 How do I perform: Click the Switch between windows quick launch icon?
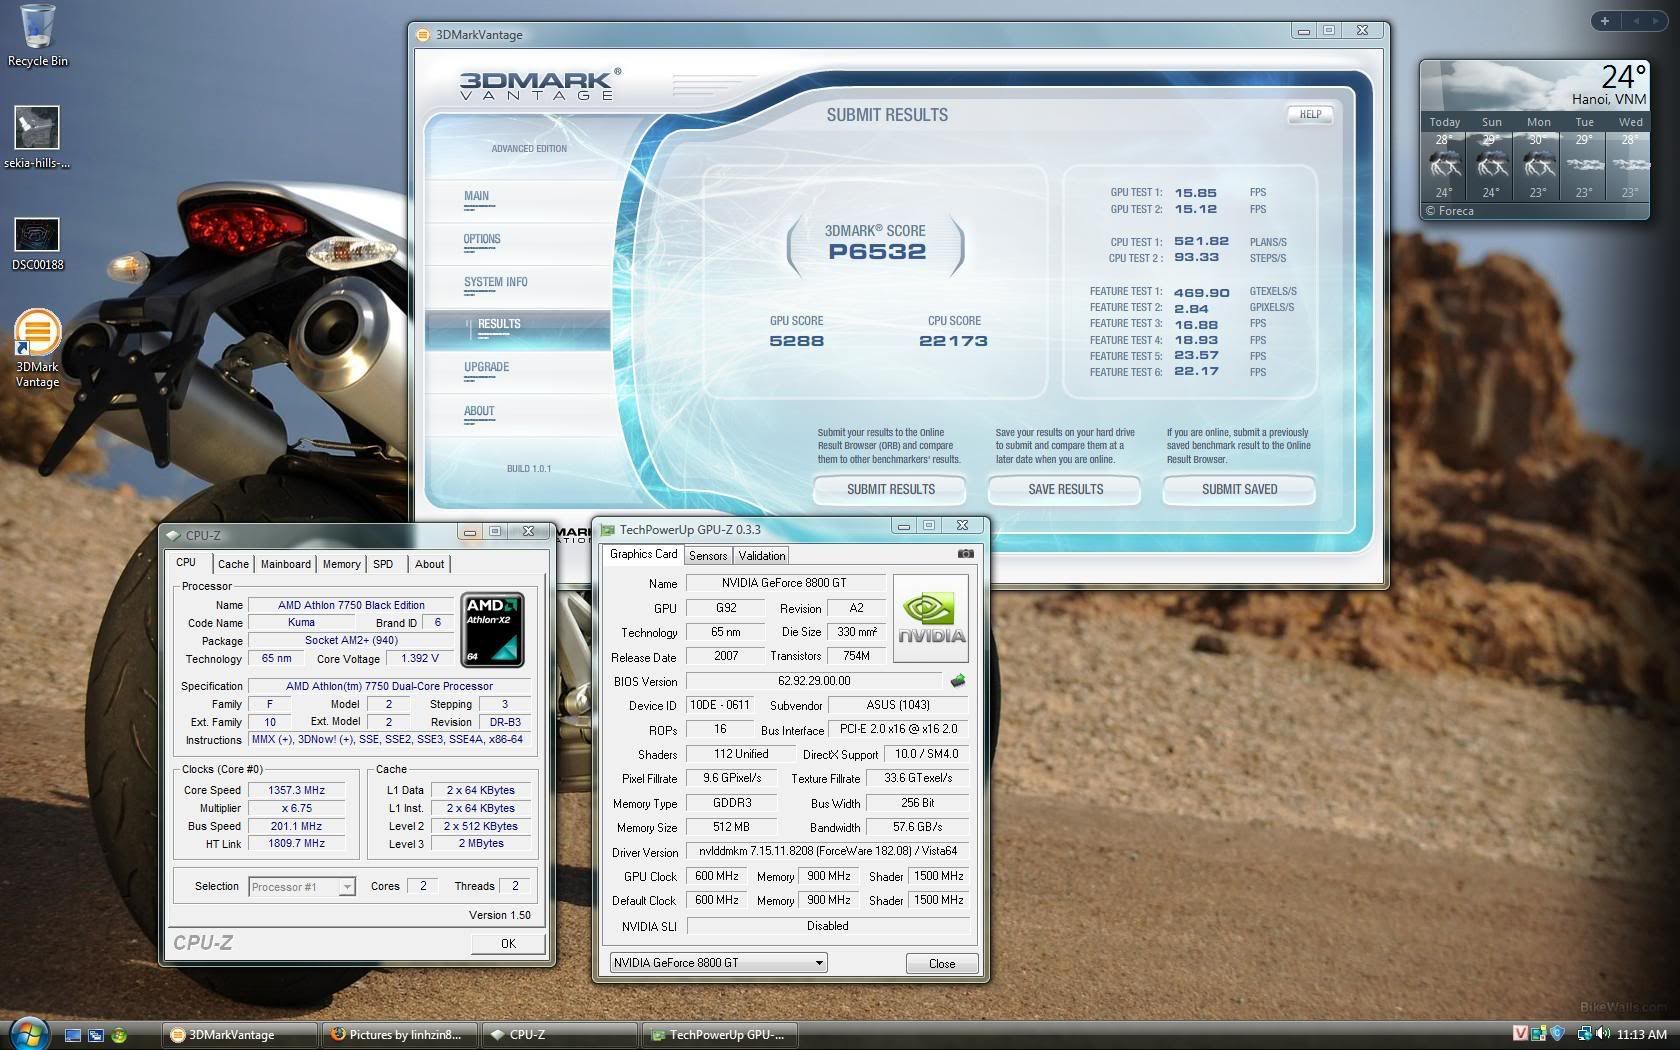coord(96,1035)
